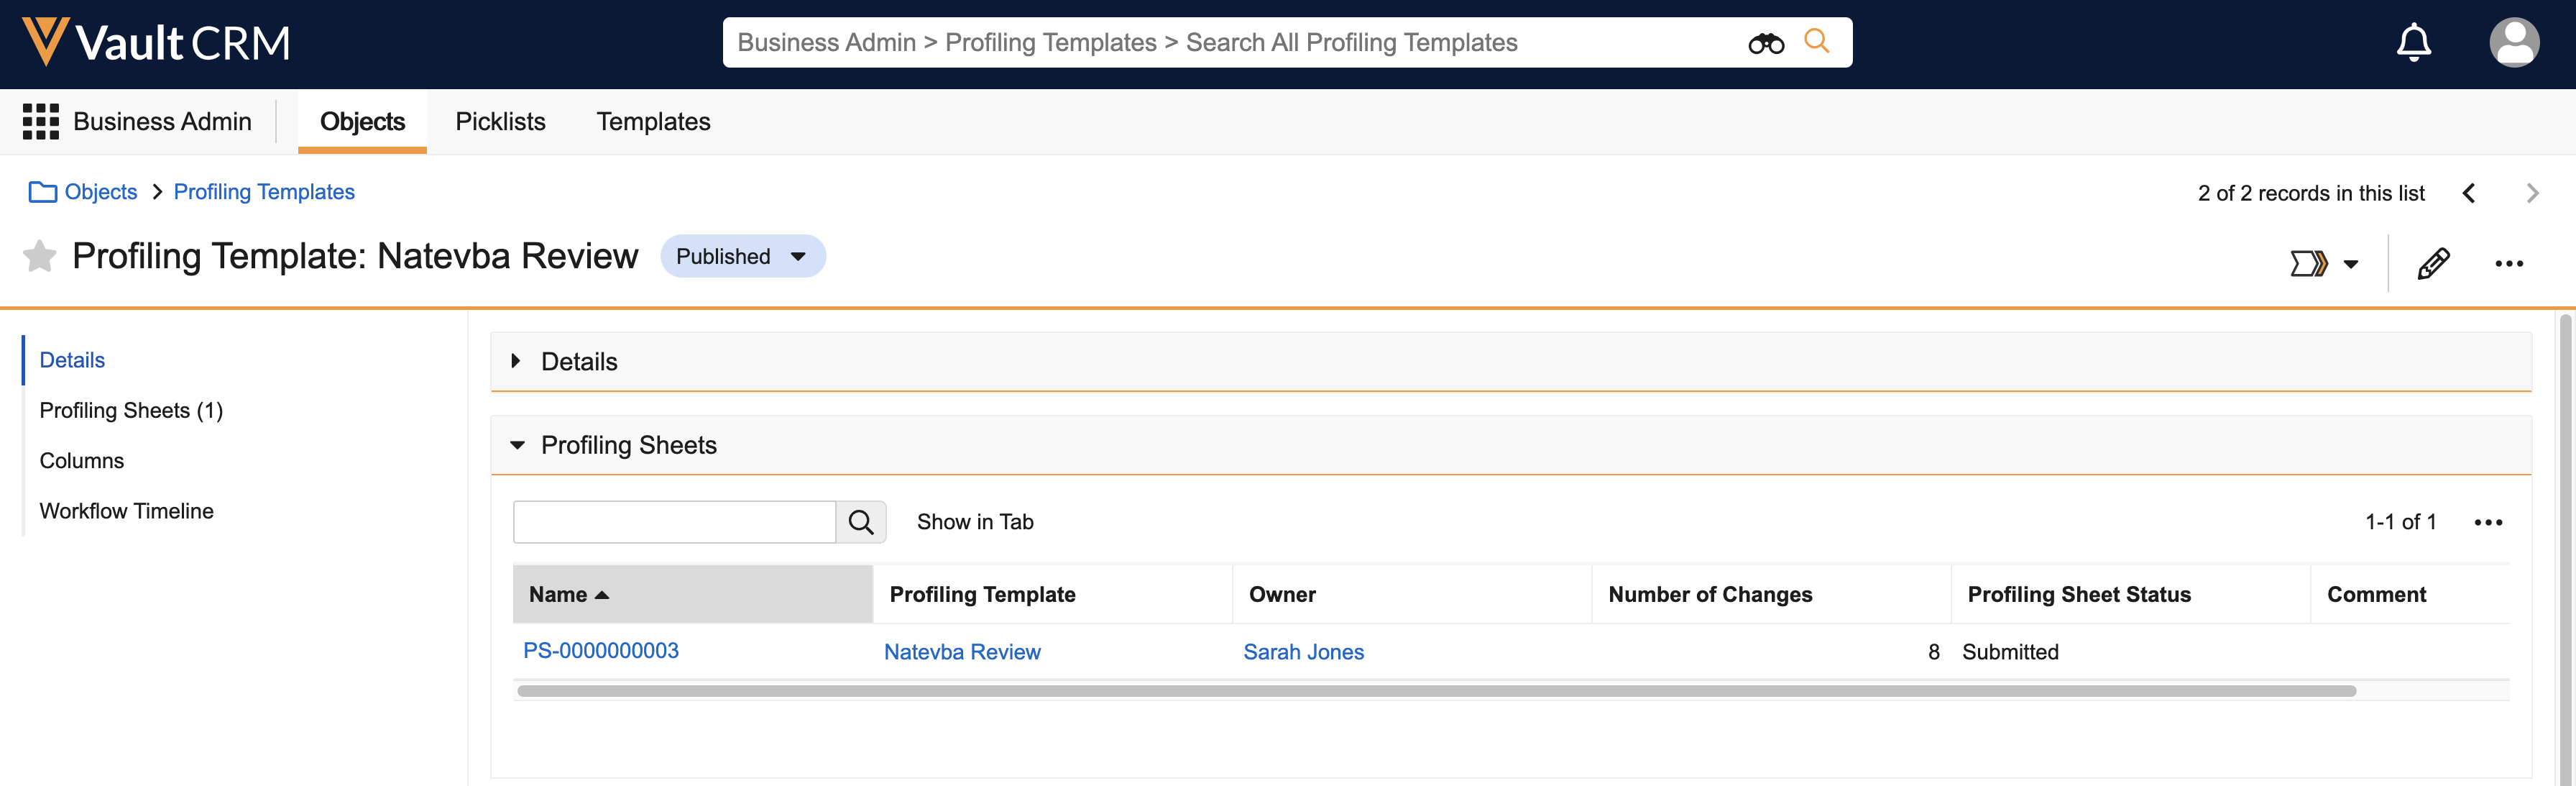Open the app launcher grid icon

click(41, 121)
